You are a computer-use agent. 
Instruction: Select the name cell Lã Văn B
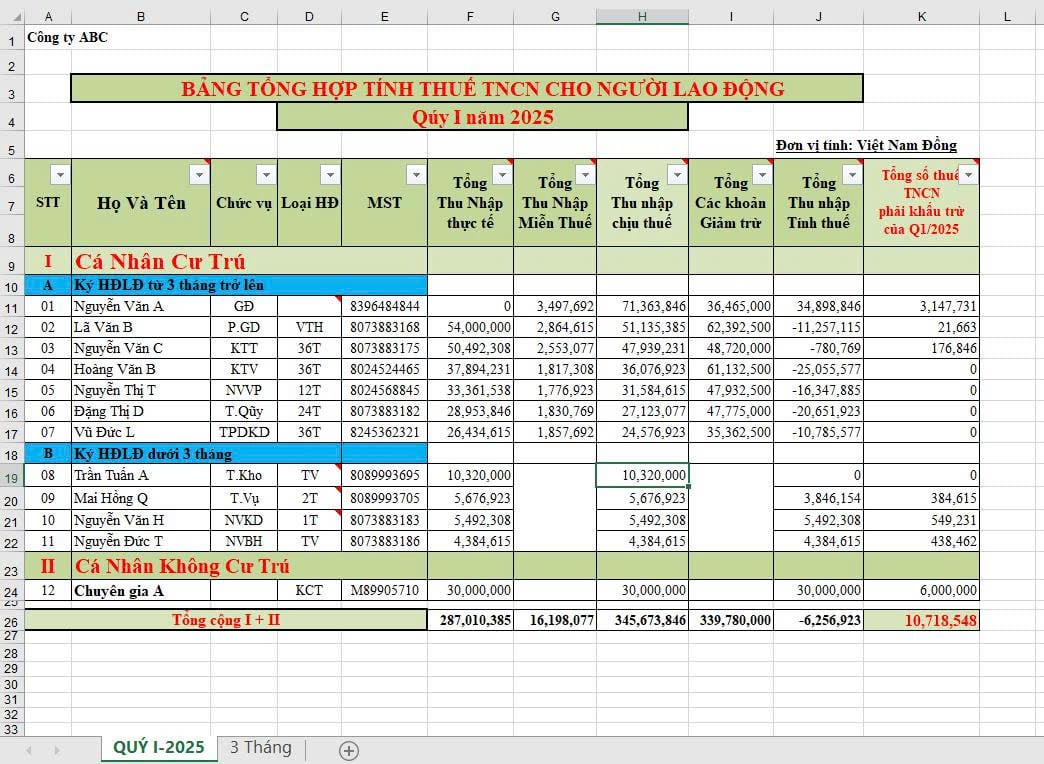click(x=140, y=327)
